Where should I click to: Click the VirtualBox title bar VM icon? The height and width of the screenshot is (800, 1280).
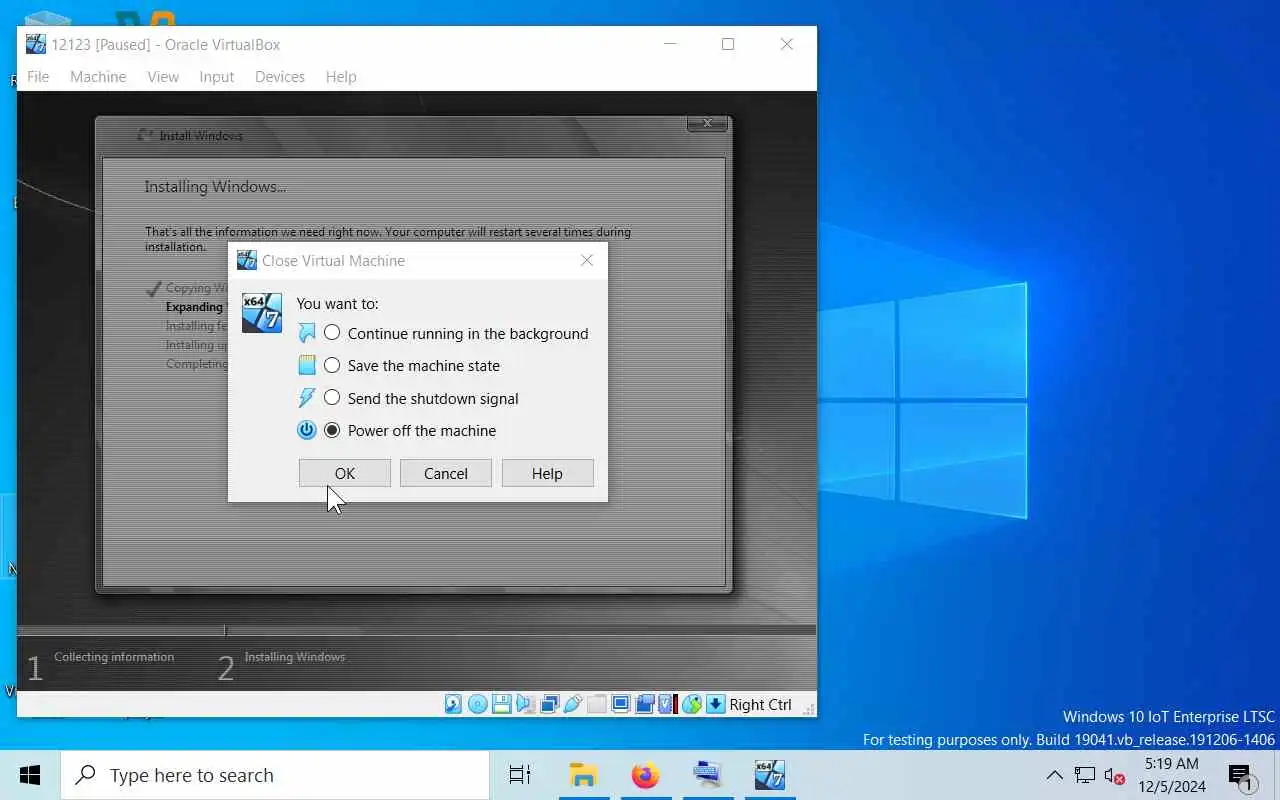coord(36,44)
